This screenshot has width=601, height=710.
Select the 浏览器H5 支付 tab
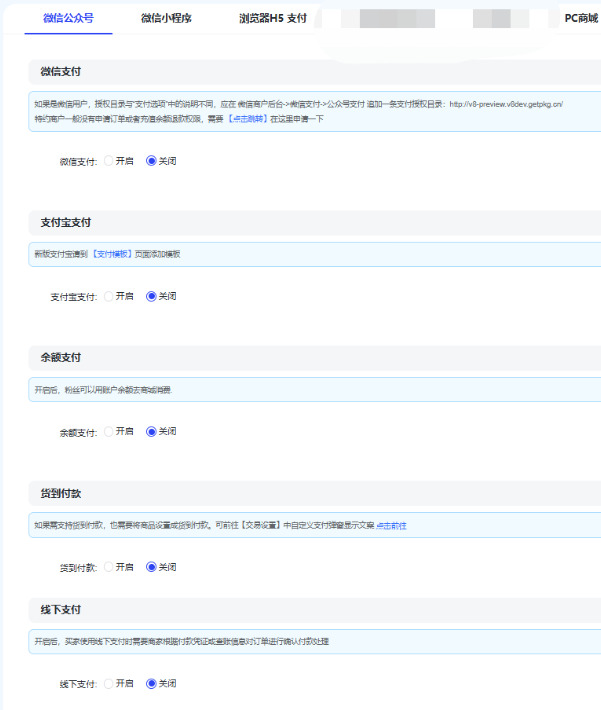[272, 18]
